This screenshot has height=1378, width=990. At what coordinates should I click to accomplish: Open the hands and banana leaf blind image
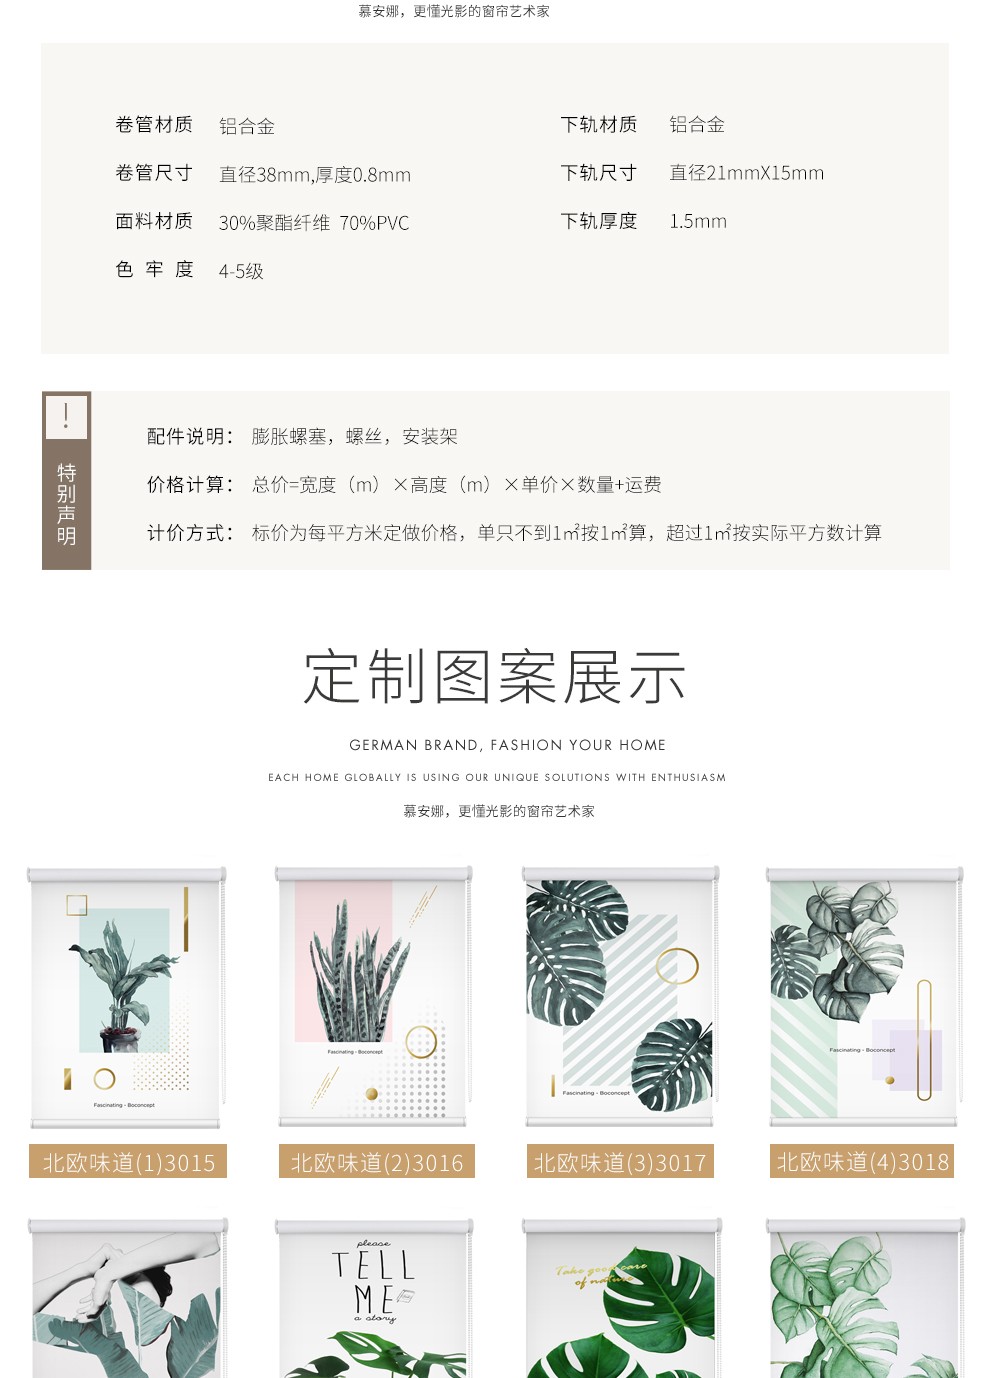click(127, 1298)
